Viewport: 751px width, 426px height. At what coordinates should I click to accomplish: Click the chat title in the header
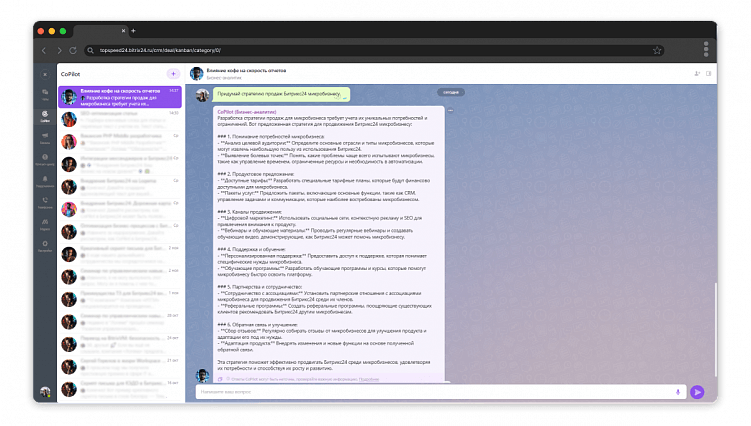click(x=246, y=70)
